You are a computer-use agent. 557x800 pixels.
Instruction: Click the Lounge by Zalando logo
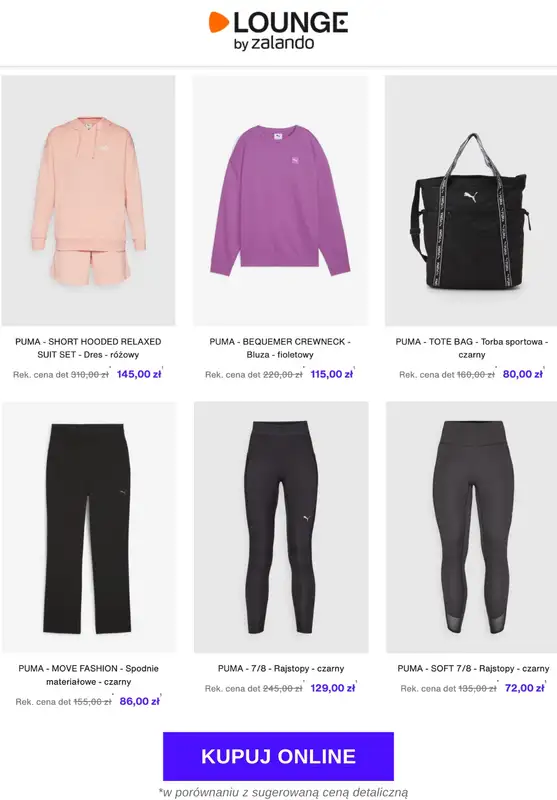coord(278,31)
